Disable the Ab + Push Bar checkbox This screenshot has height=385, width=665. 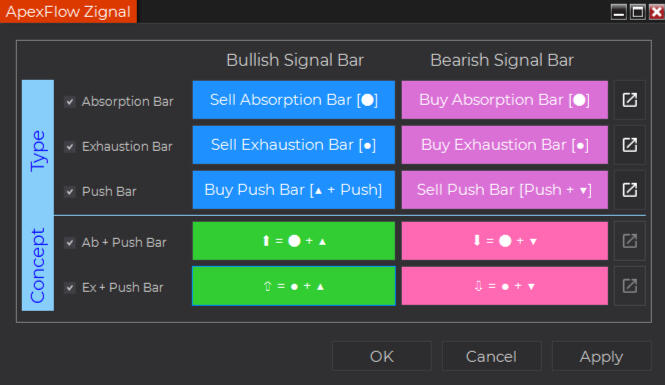[70, 243]
